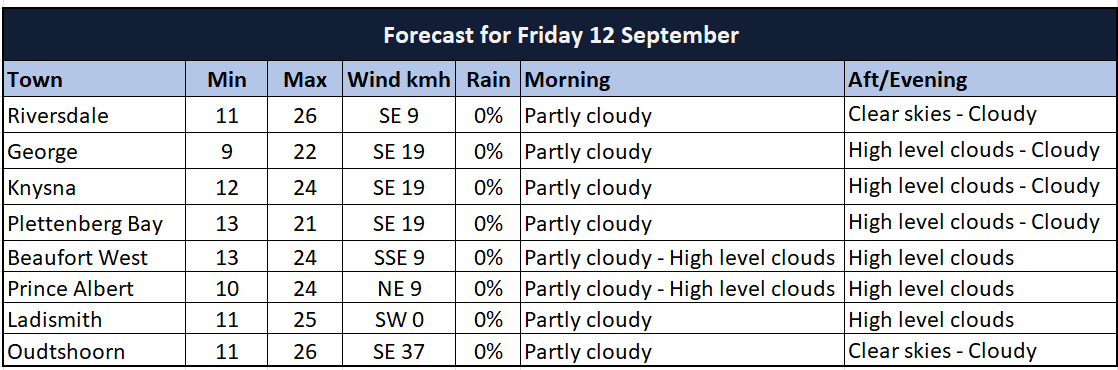Select the Max column header cell

coord(305,79)
